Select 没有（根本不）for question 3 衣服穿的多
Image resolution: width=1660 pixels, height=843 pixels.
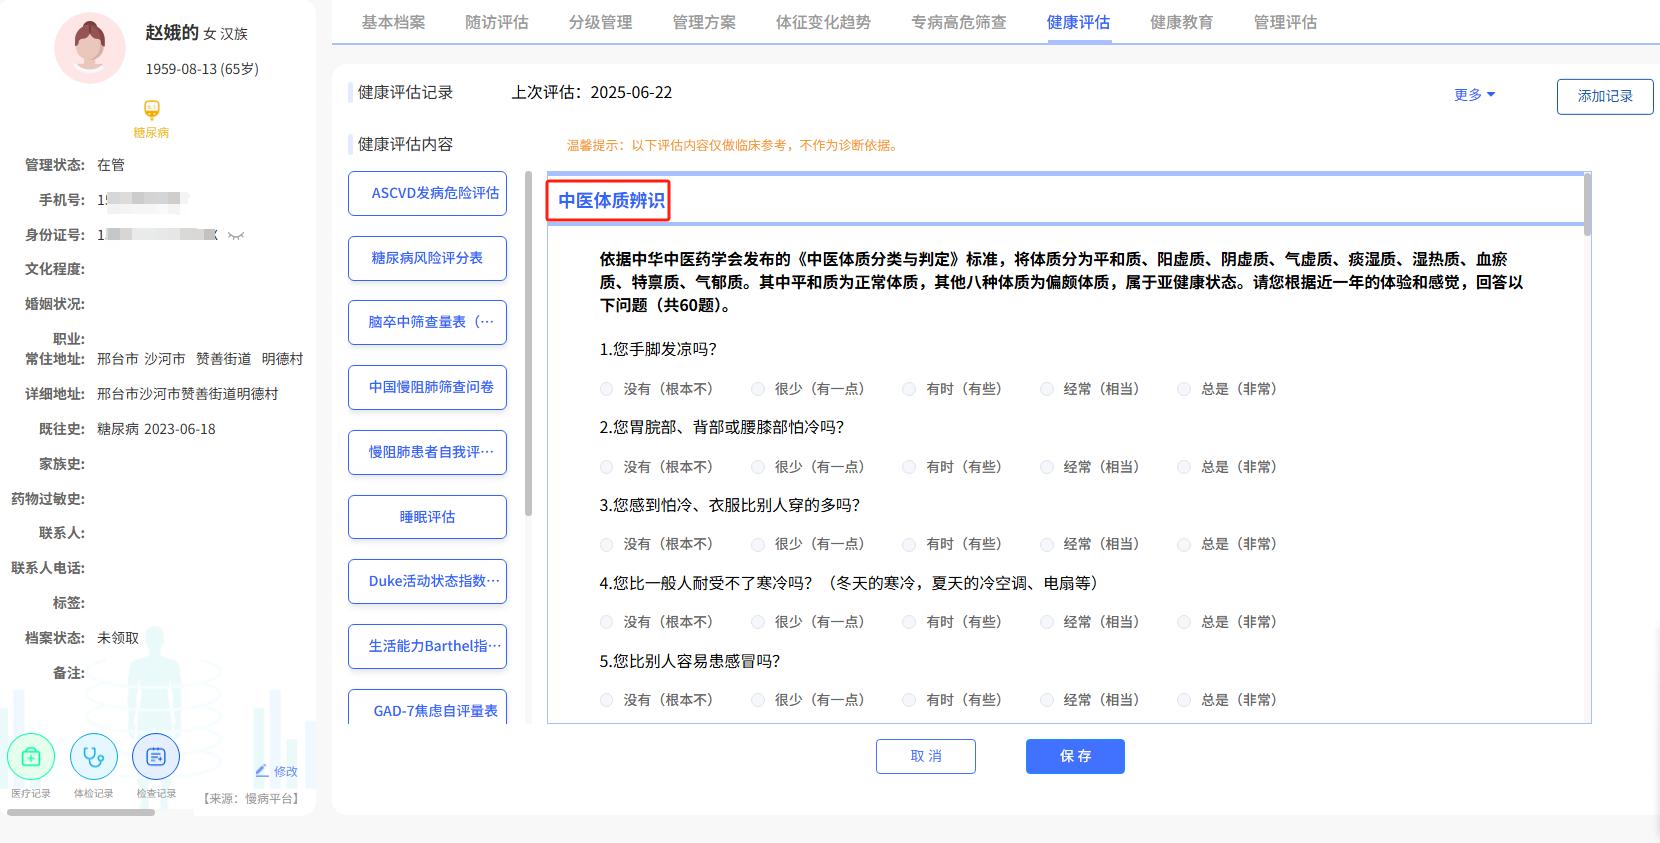(x=607, y=545)
